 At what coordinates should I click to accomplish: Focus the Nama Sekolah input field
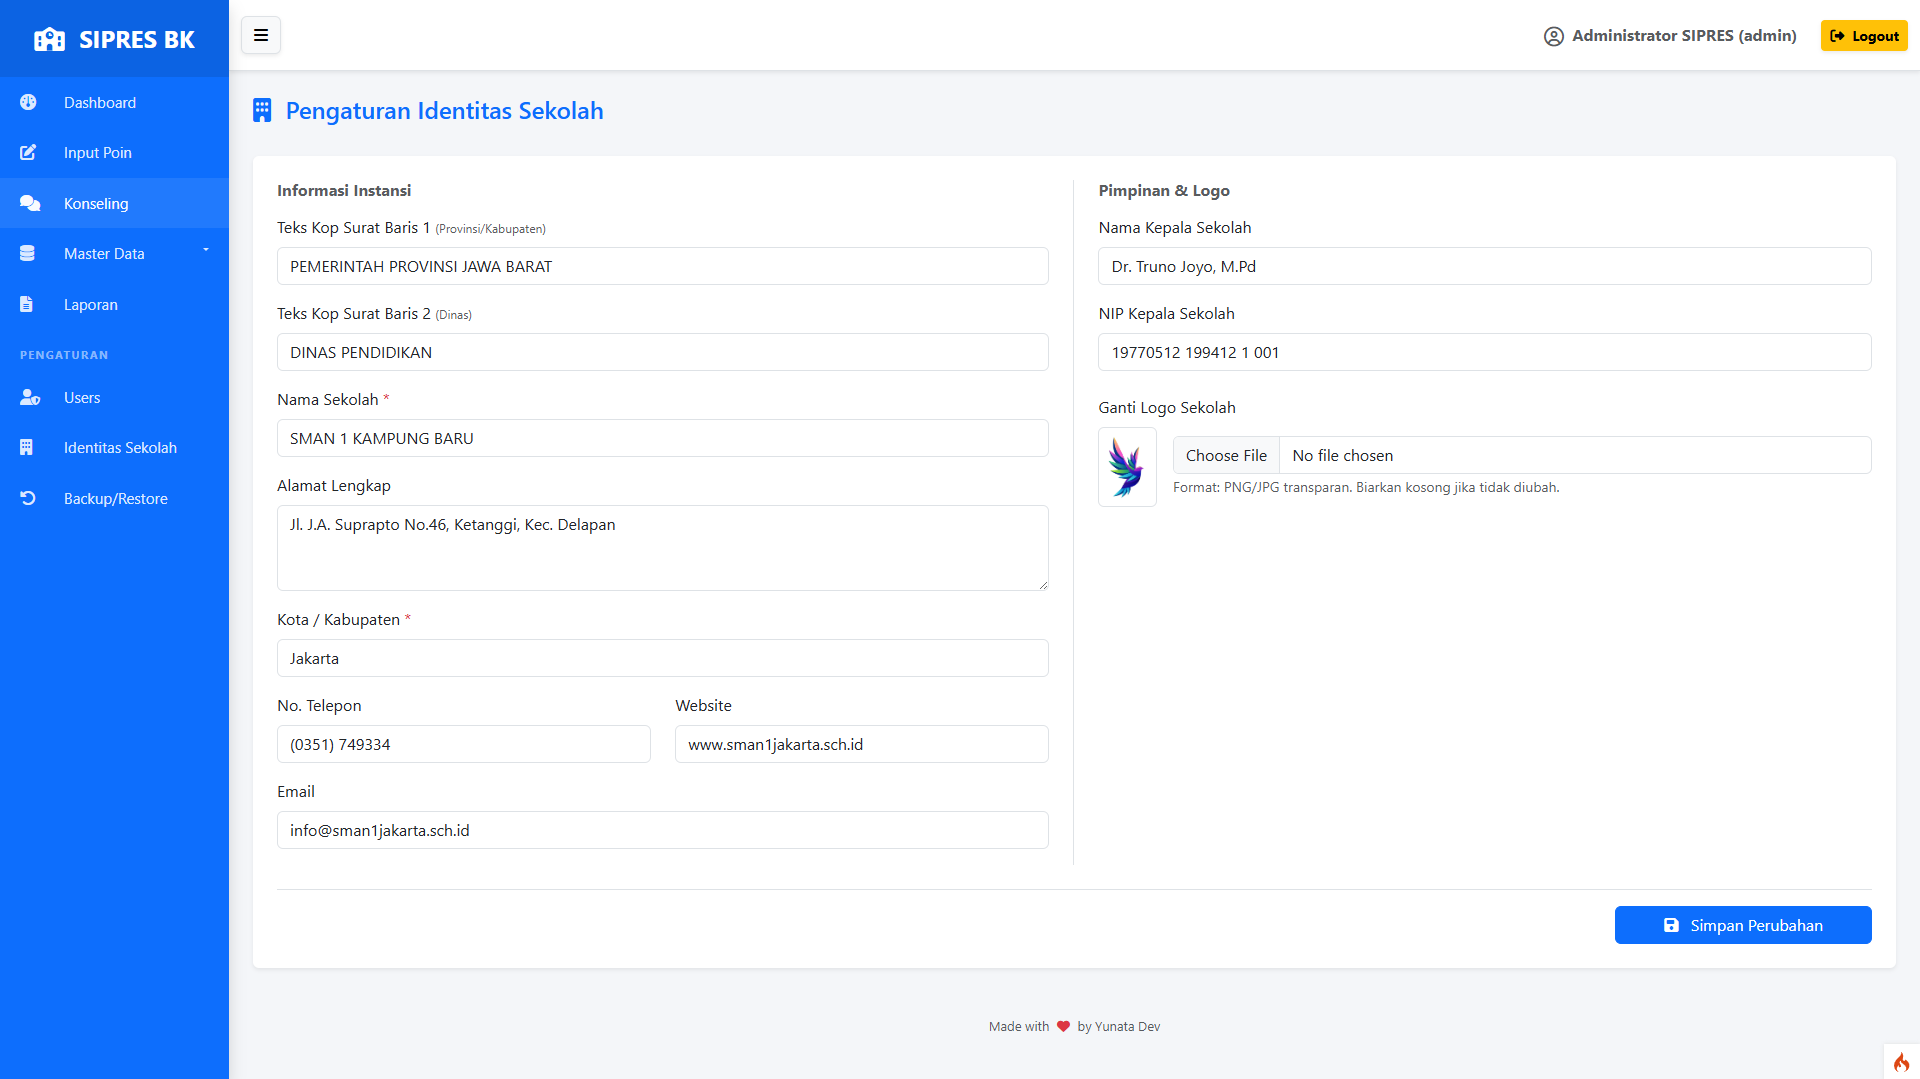(662, 438)
